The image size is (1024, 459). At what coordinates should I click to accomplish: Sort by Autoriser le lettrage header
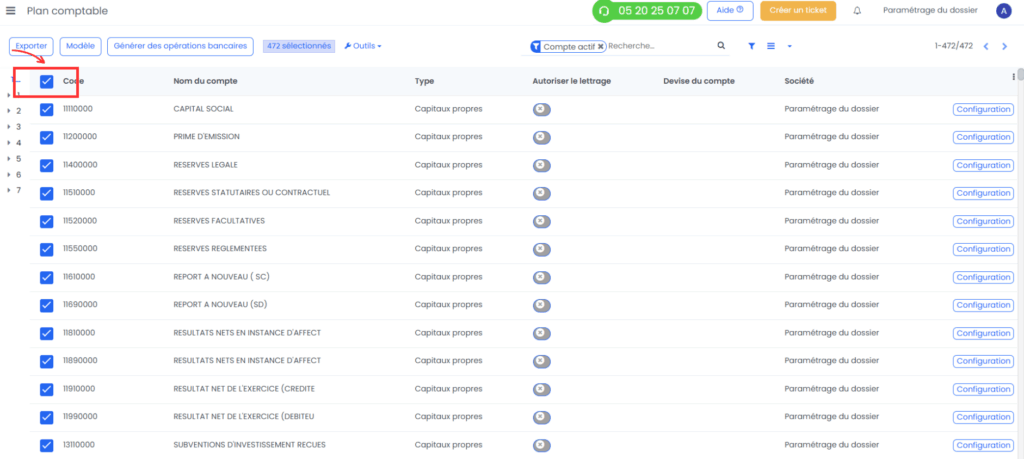pos(572,81)
